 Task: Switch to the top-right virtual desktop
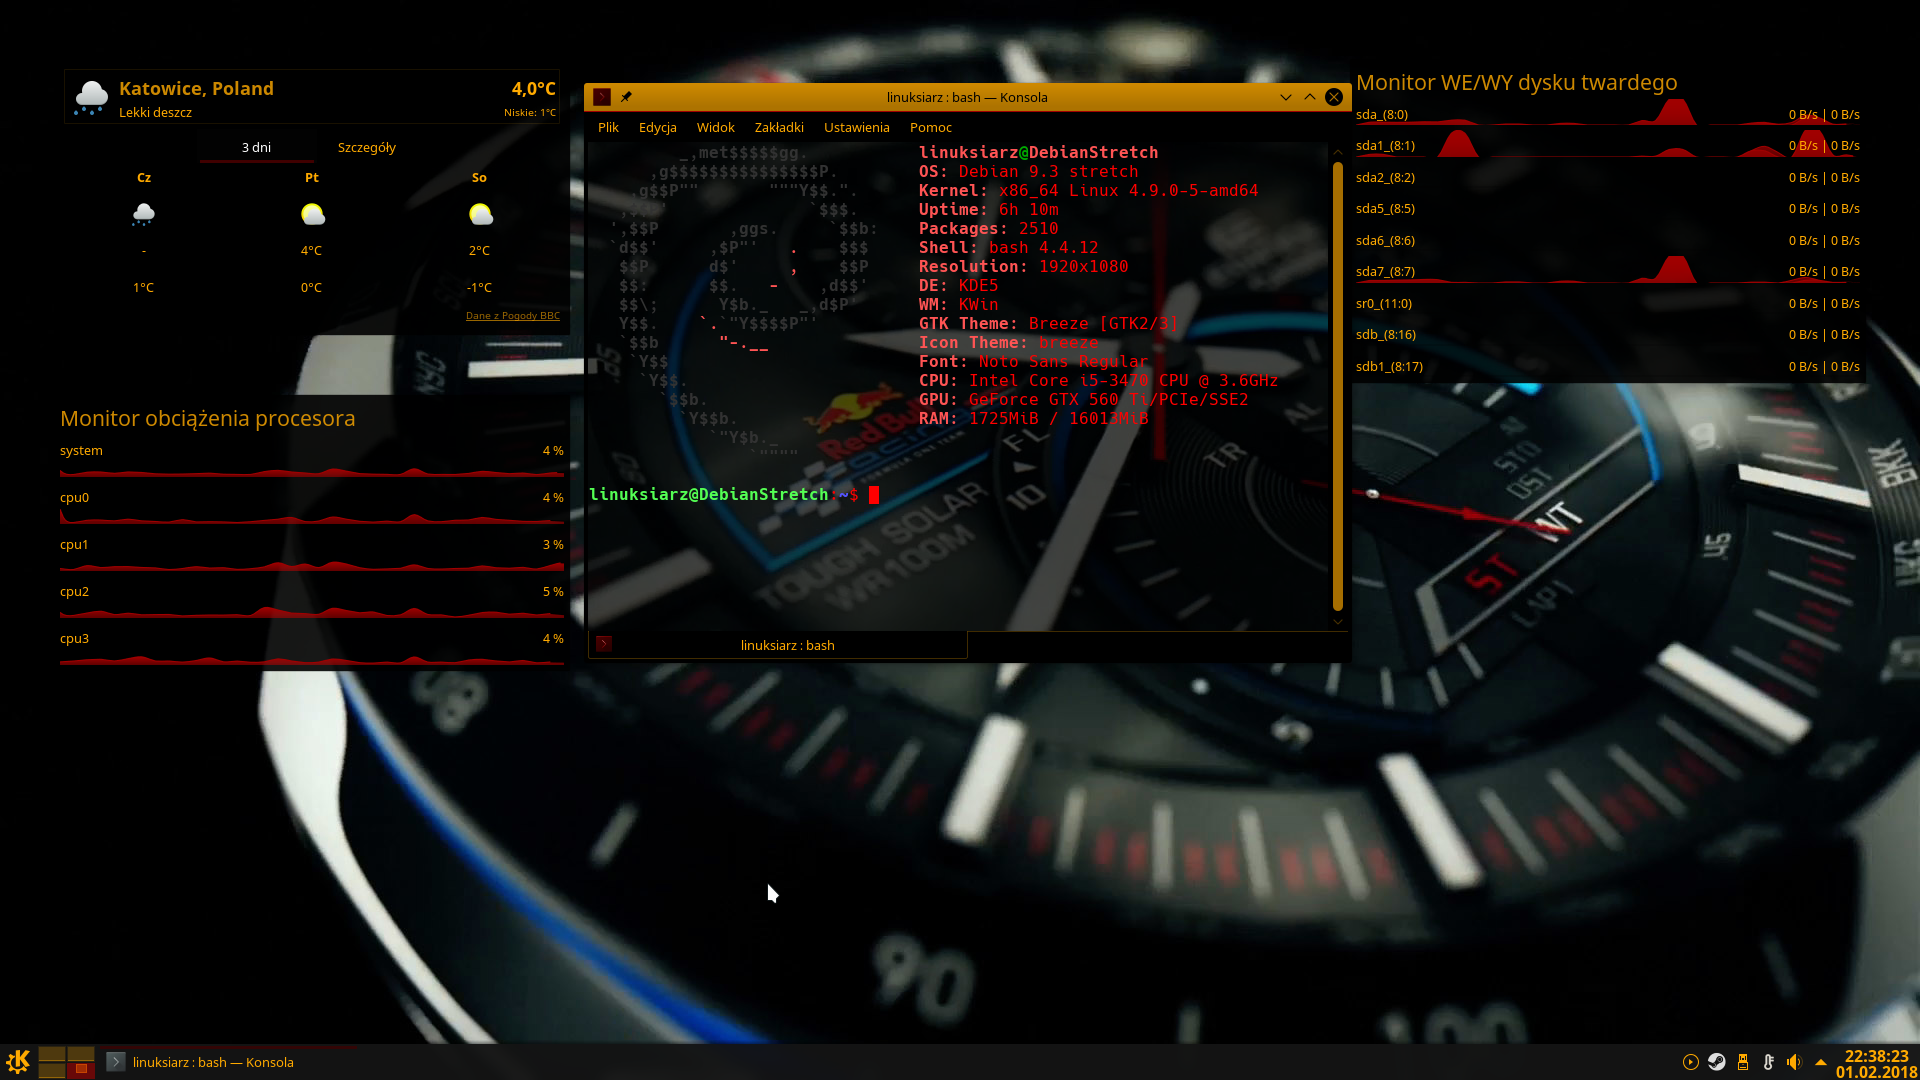(x=81, y=1054)
